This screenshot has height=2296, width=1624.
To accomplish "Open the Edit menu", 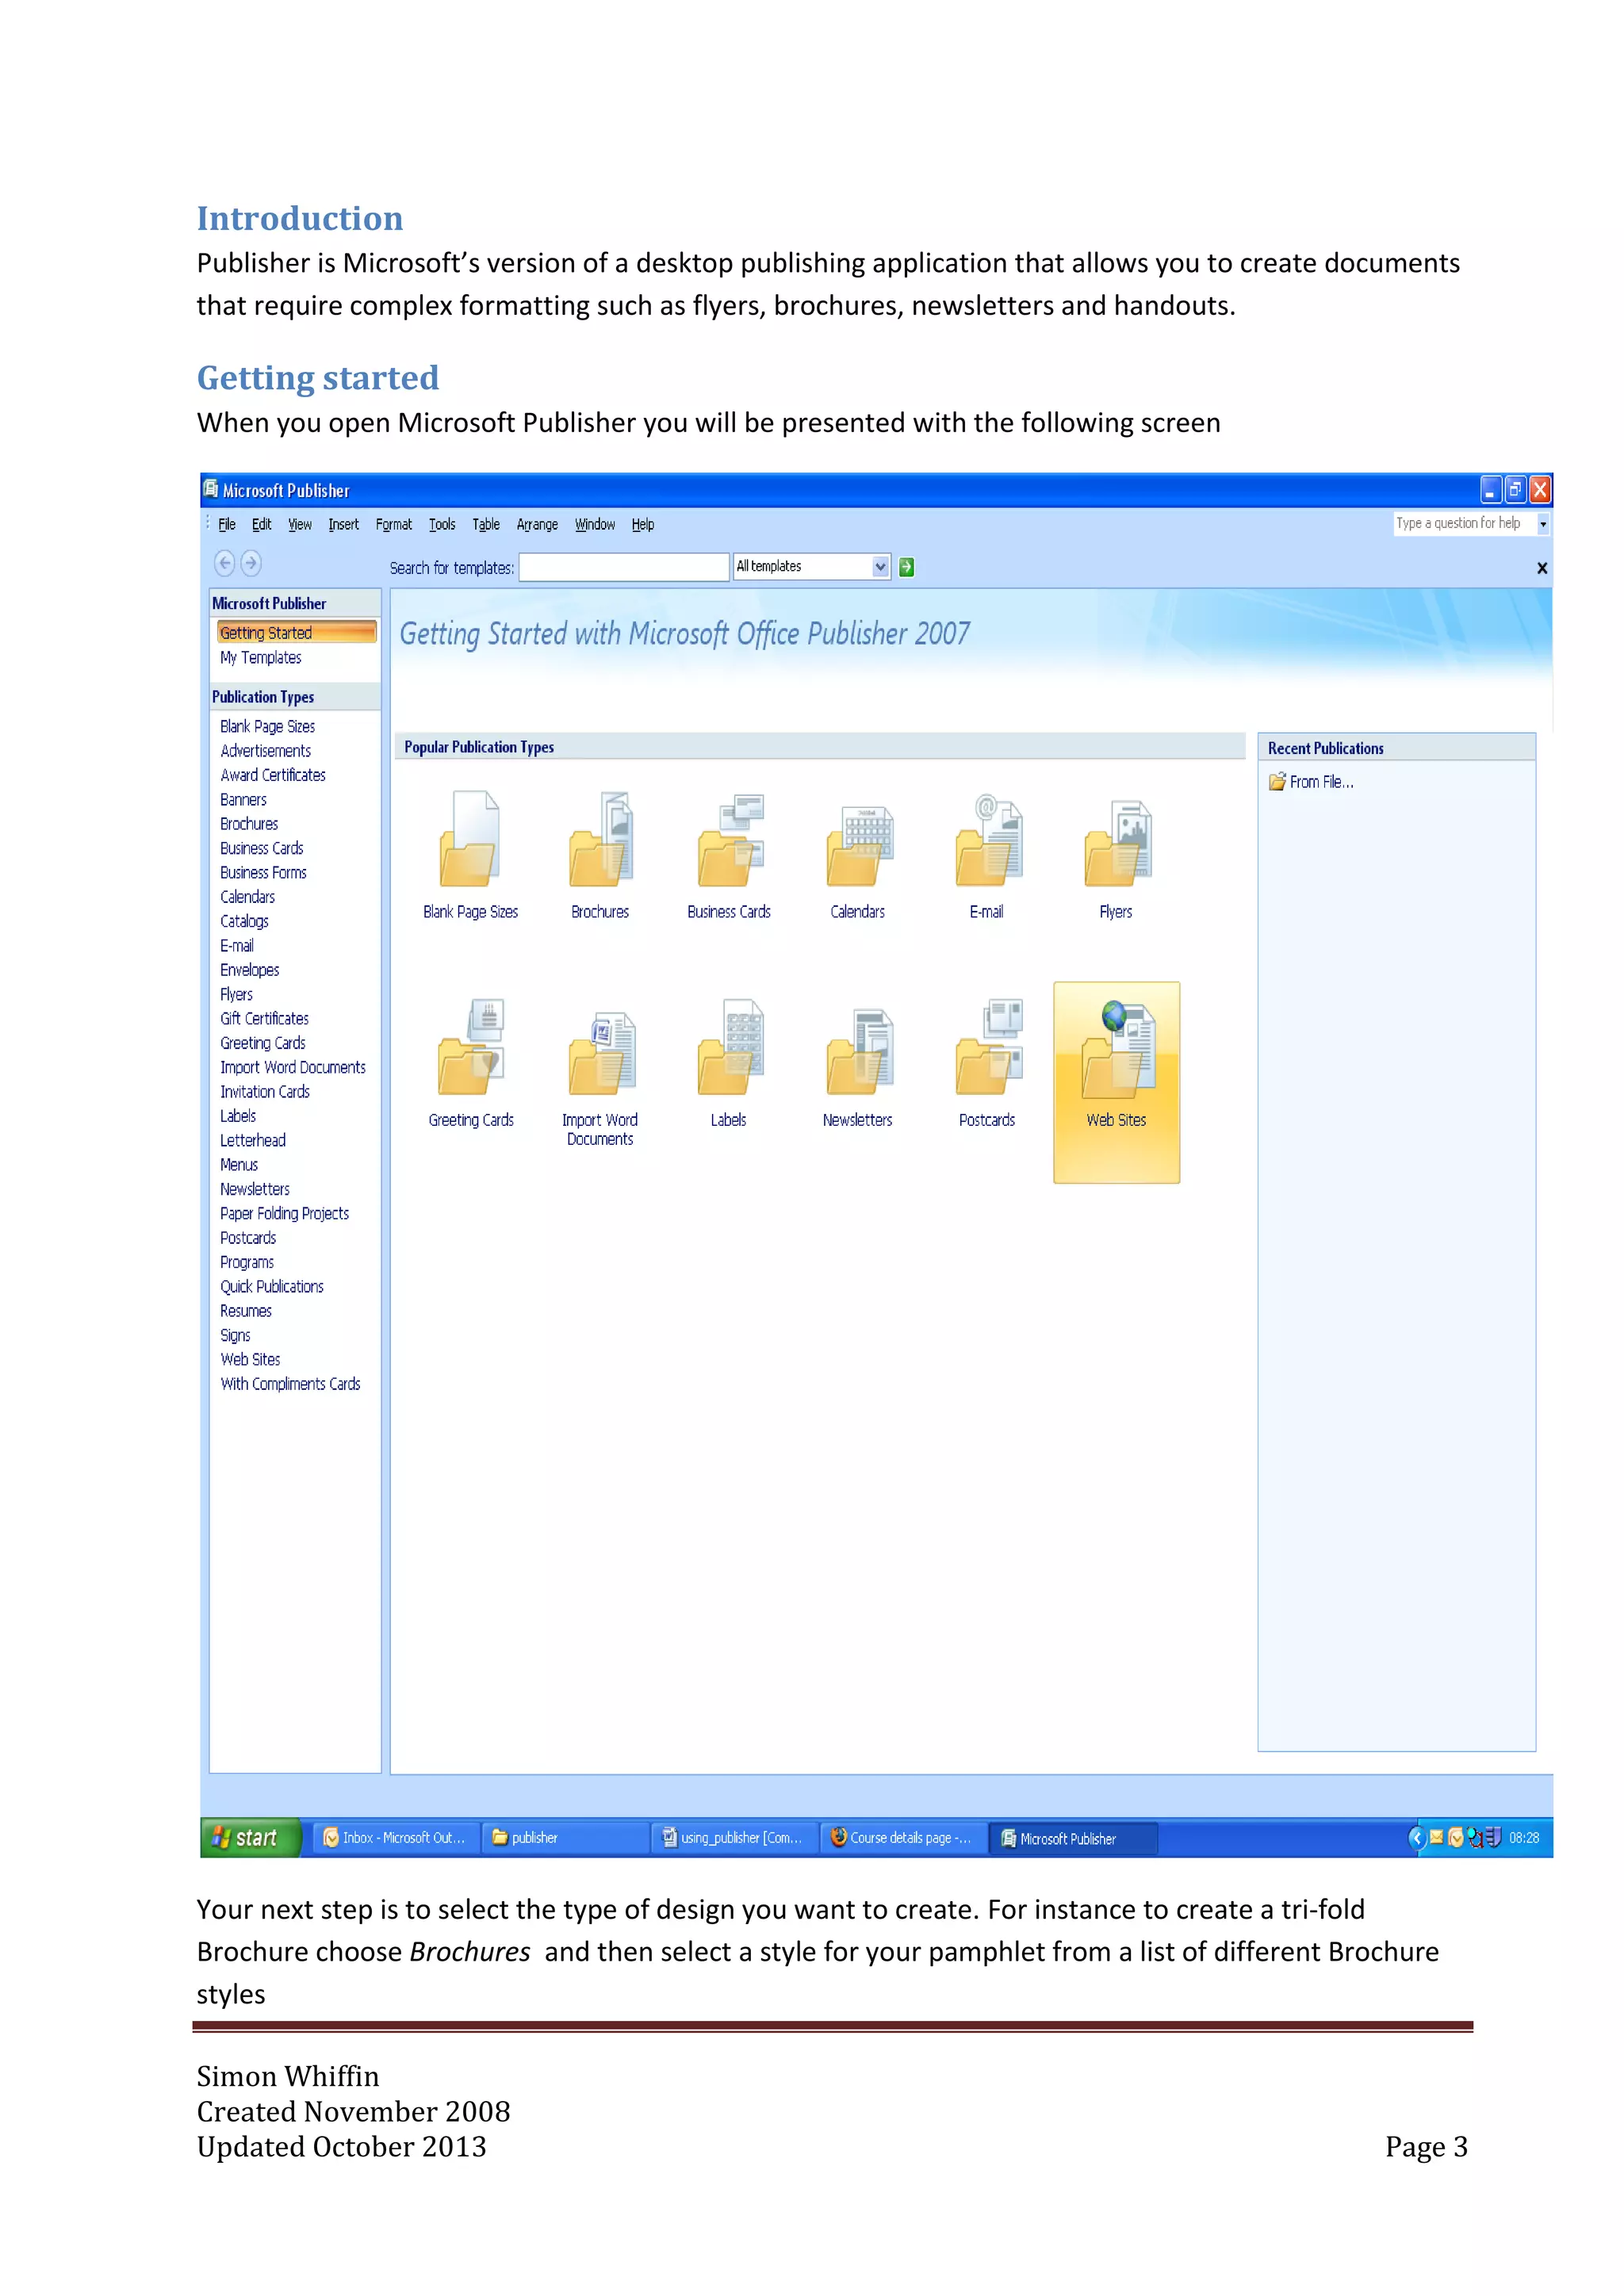I will tap(261, 524).
